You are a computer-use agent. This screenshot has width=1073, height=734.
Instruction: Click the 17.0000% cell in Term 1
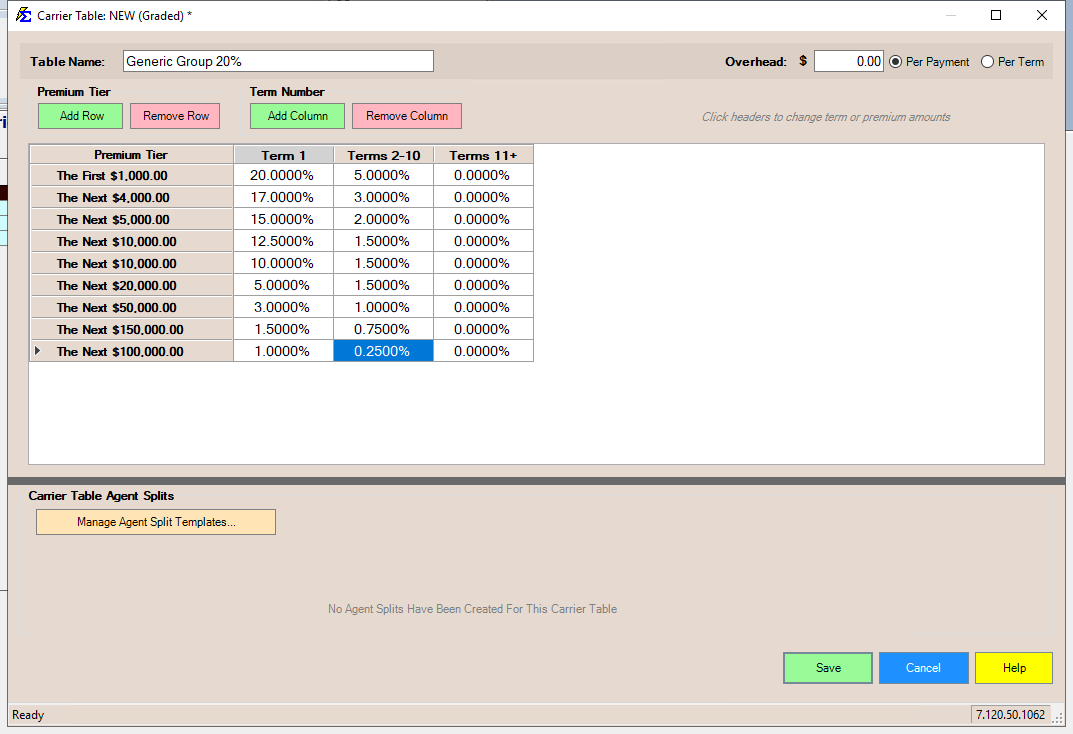point(283,198)
